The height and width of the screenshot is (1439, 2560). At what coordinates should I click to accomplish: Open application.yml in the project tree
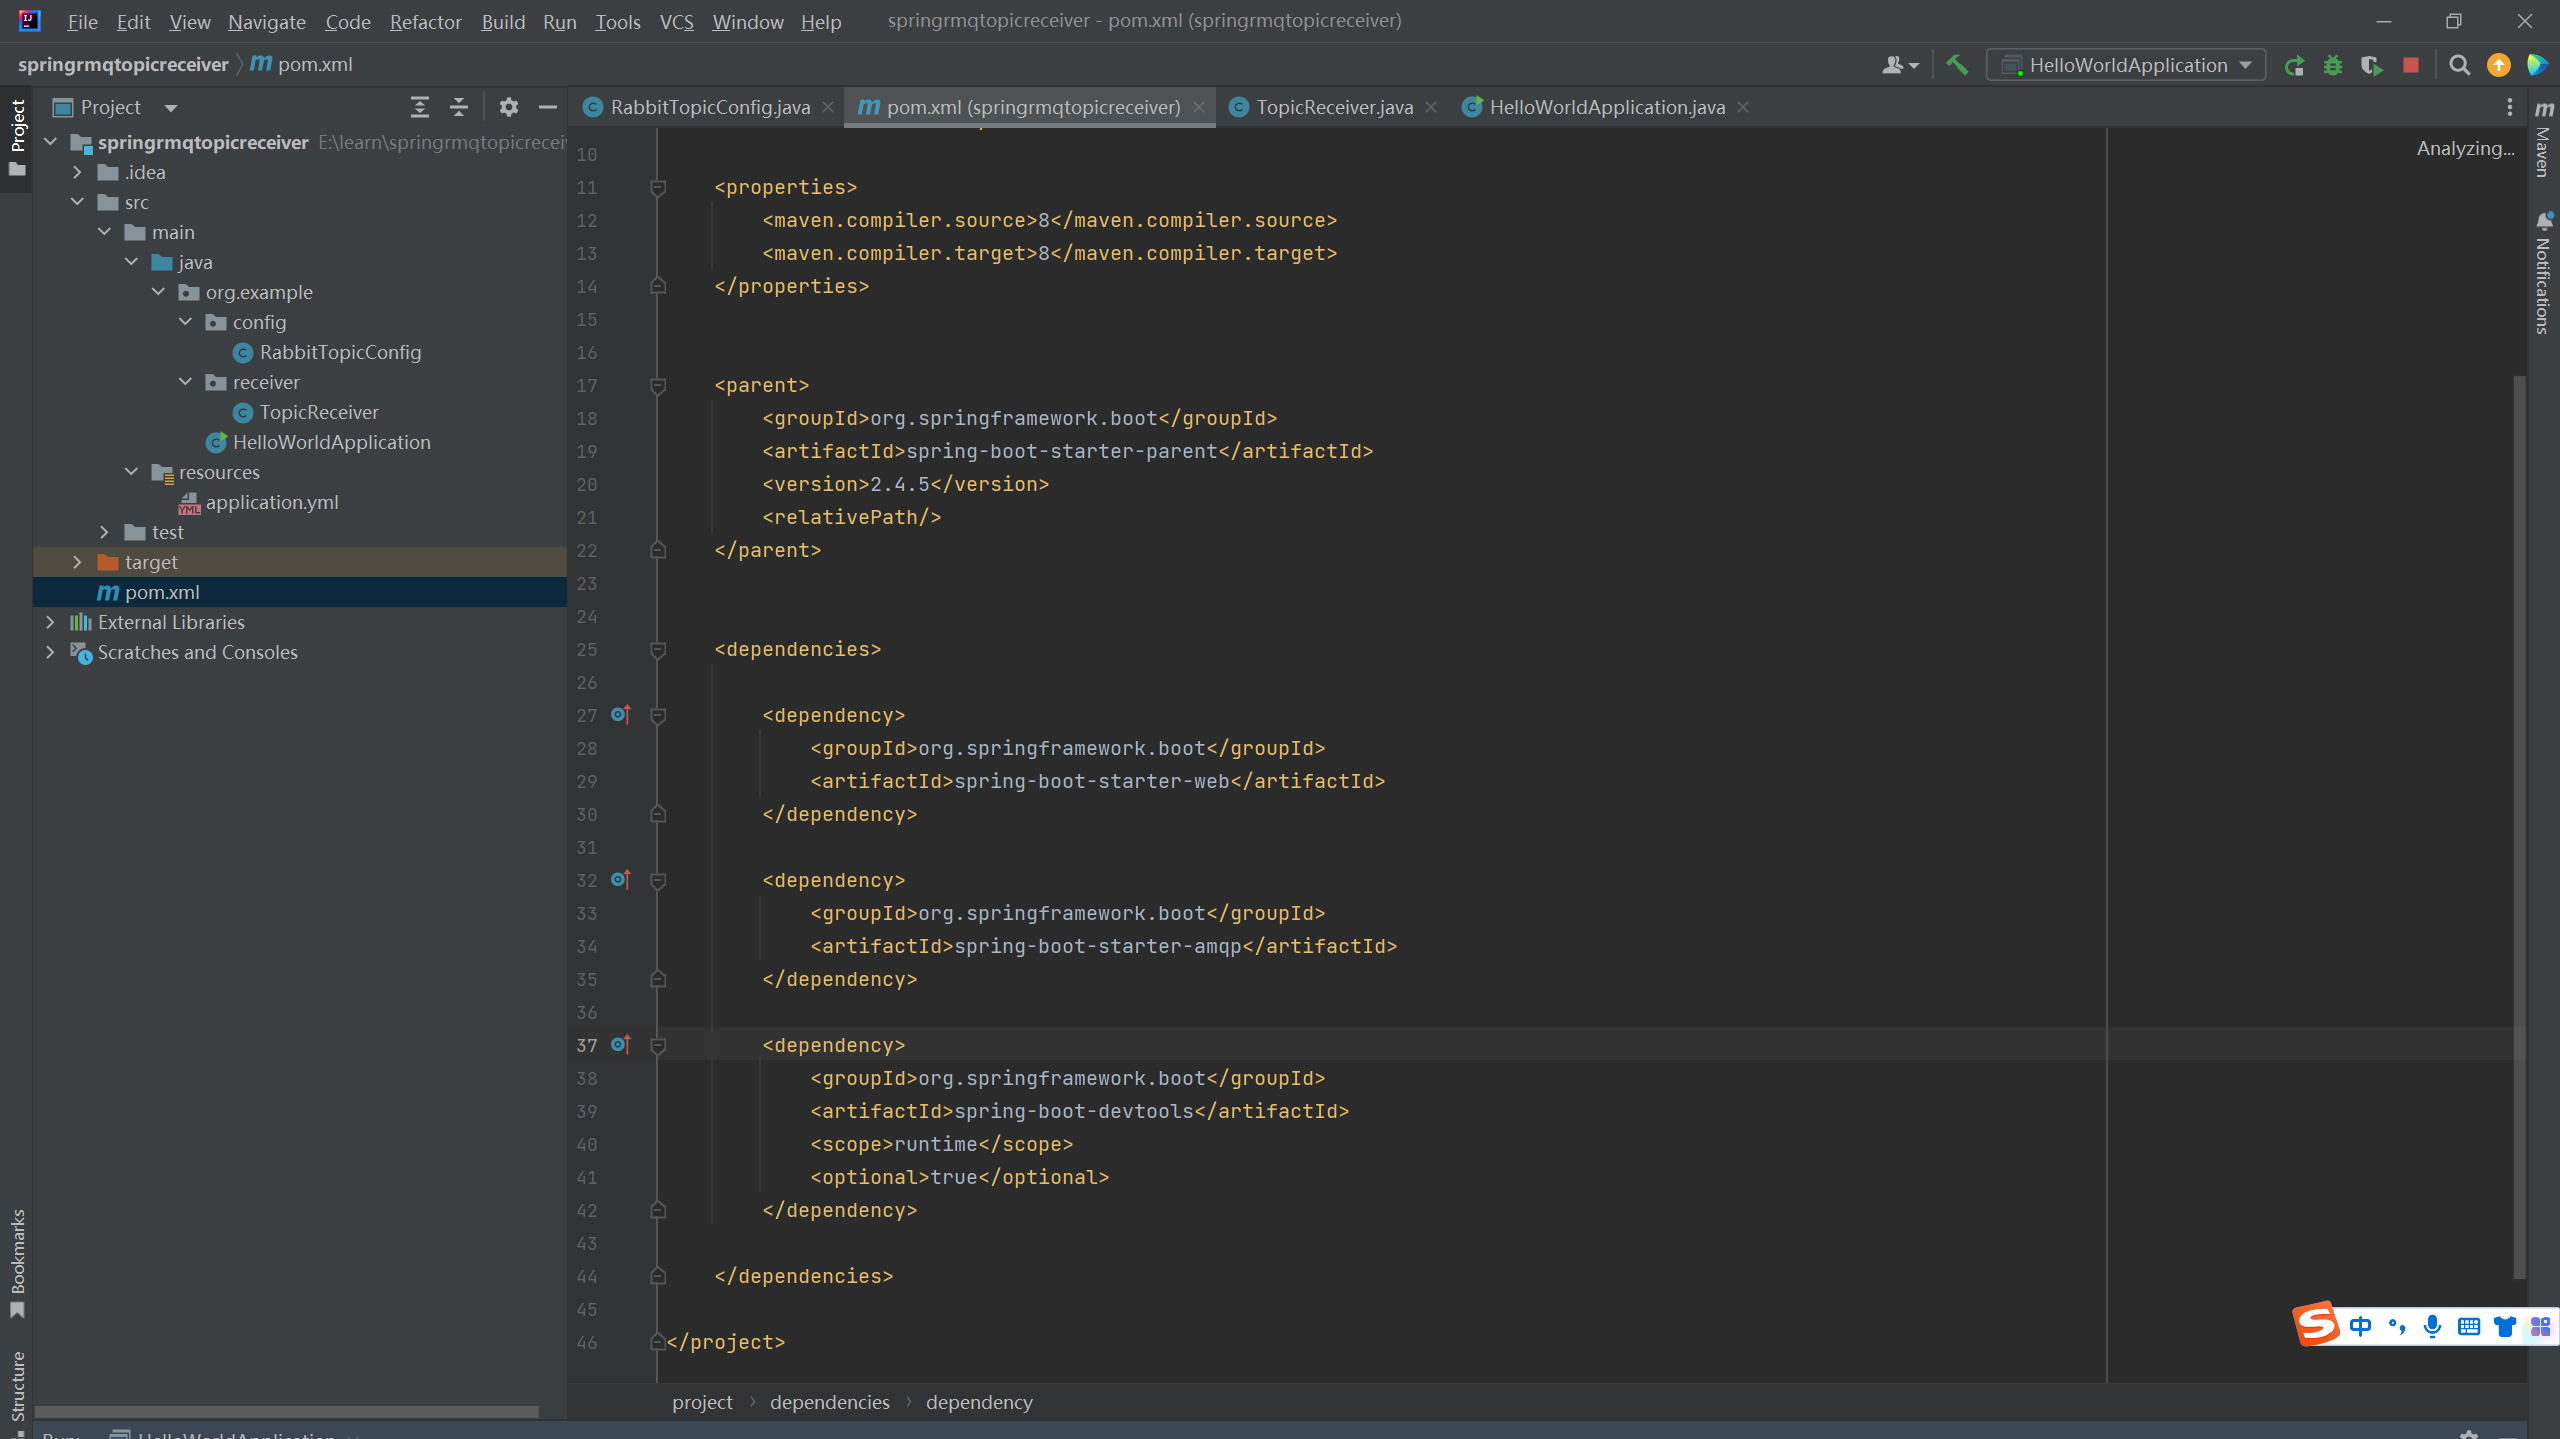point(271,502)
